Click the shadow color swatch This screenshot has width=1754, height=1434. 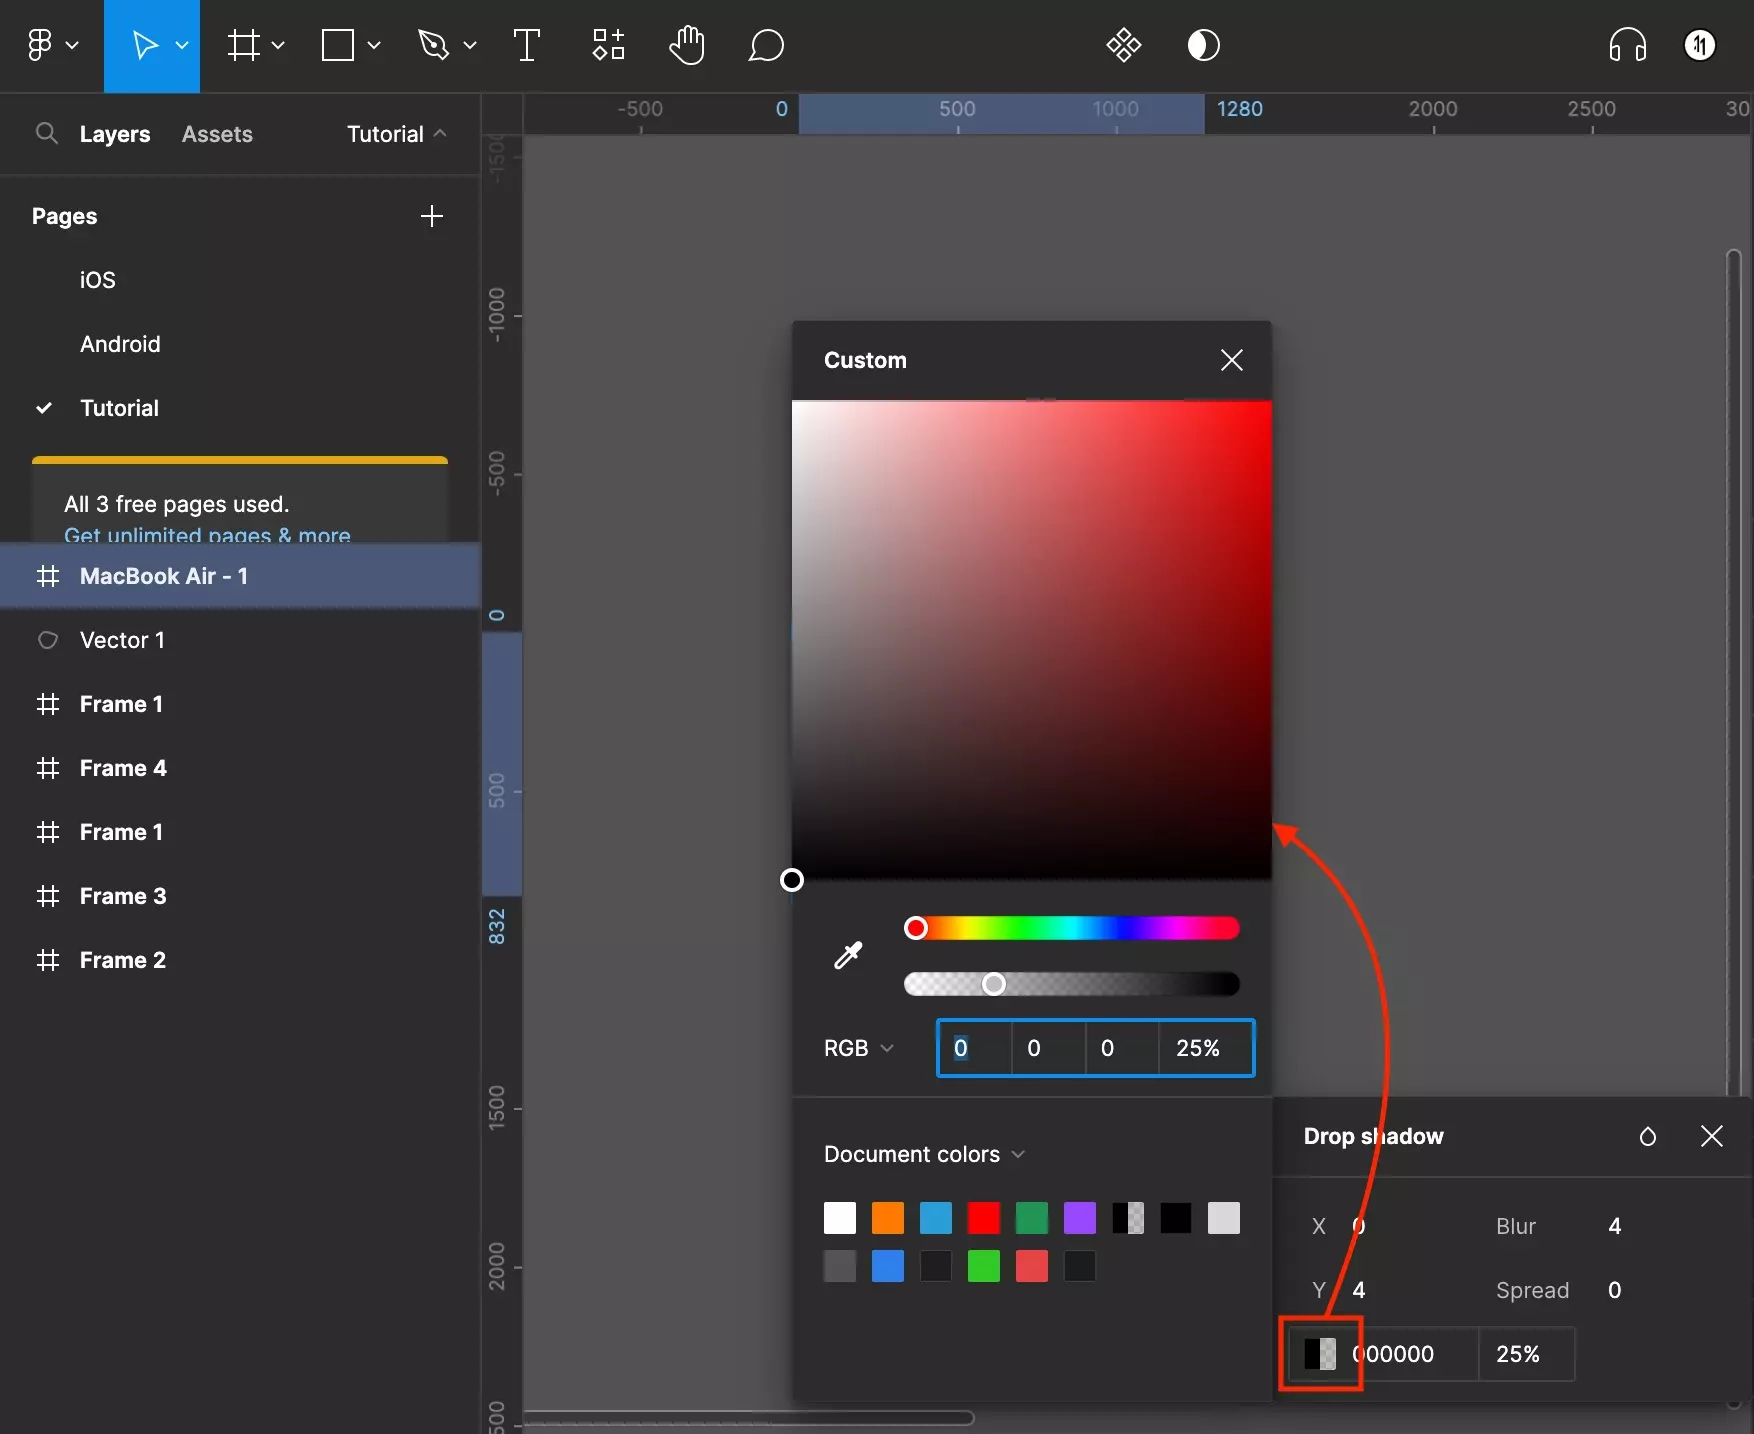1320,1354
